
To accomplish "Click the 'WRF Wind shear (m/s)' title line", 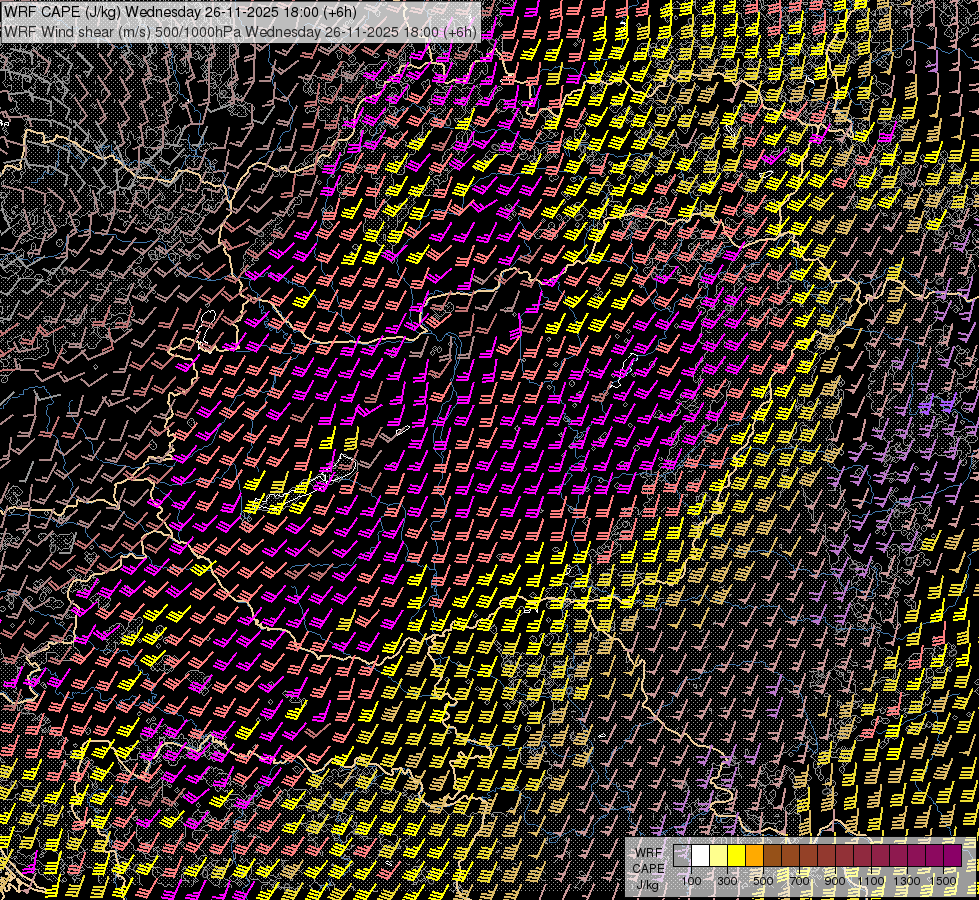I will [240, 31].
